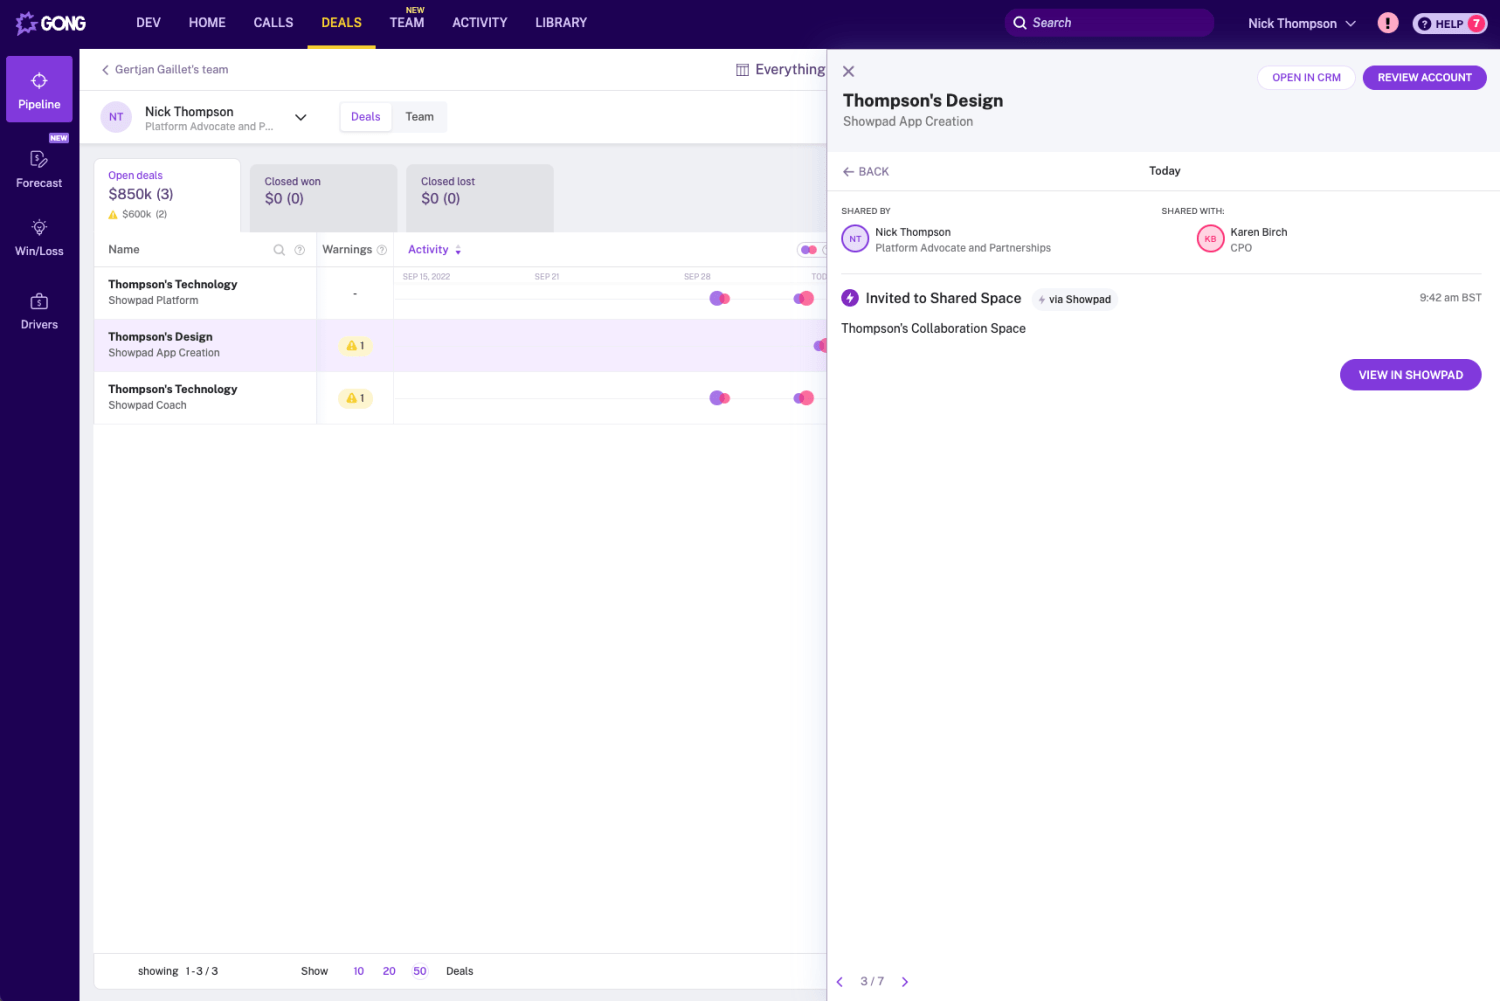The height and width of the screenshot is (1001, 1500).
Task: Switch to the Team view toggle
Action: (419, 117)
